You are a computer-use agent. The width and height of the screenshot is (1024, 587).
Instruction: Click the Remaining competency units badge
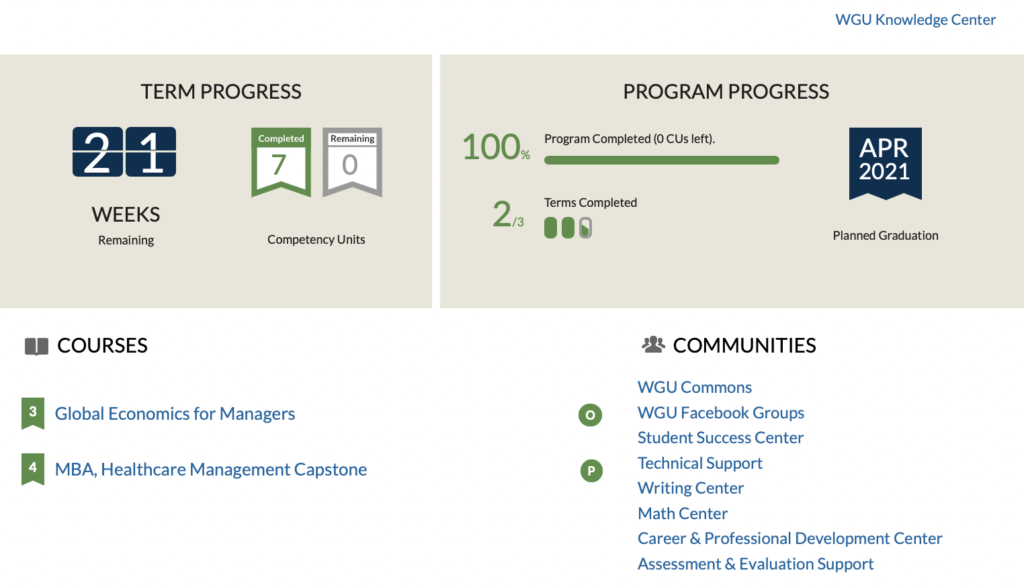coord(352,161)
